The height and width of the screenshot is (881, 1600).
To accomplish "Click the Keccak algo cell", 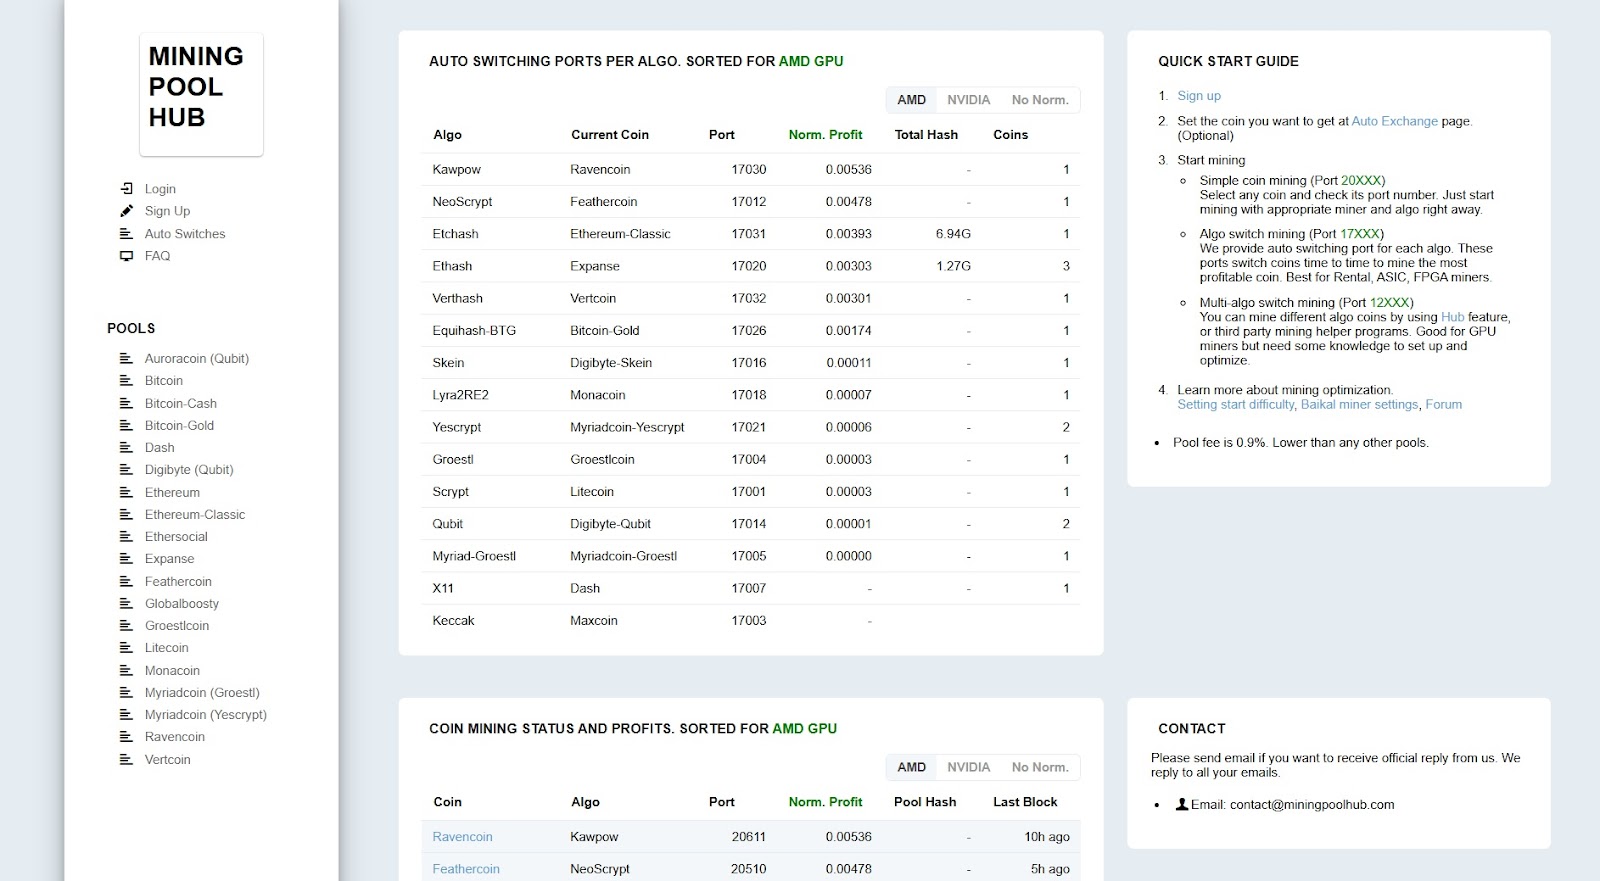I will click(x=453, y=621).
